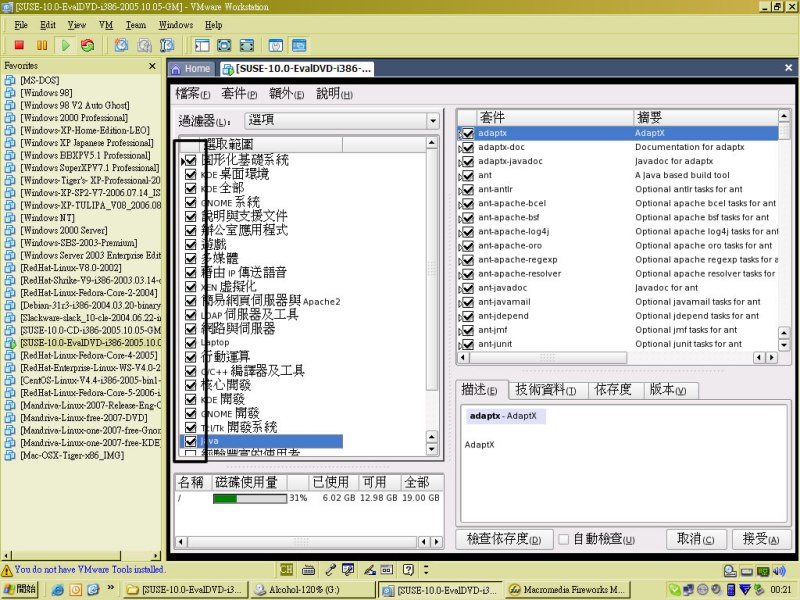This screenshot has height=600, width=800.
Task: Open the 說明 menu
Action: (334, 94)
